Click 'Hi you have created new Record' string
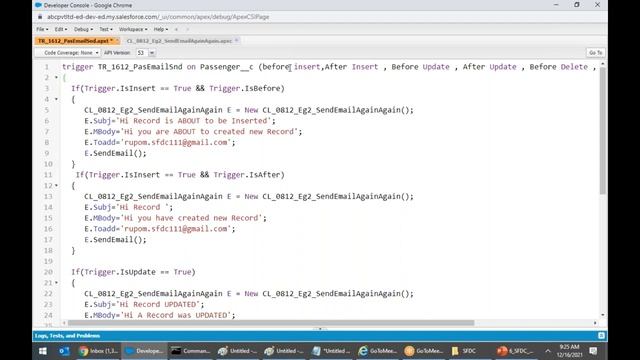 (191, 218)
